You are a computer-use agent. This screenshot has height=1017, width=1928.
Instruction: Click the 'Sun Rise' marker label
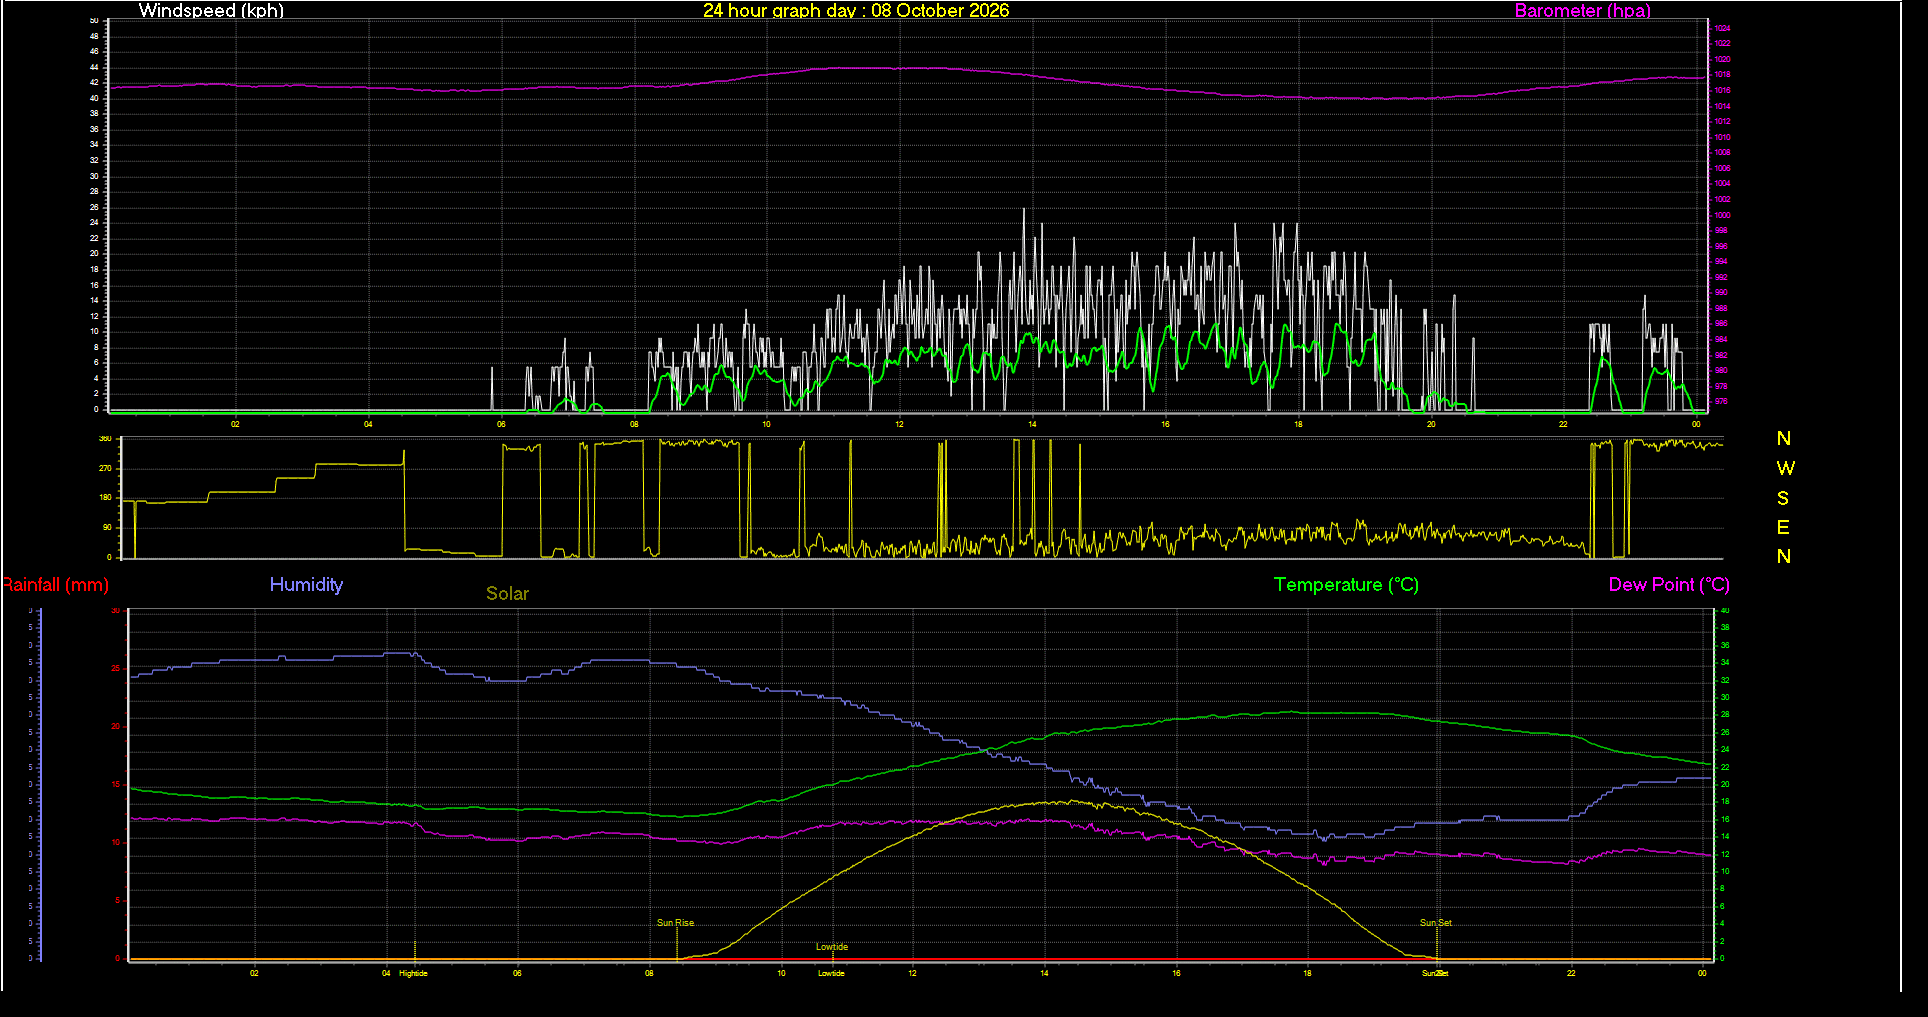coord(675,923)
